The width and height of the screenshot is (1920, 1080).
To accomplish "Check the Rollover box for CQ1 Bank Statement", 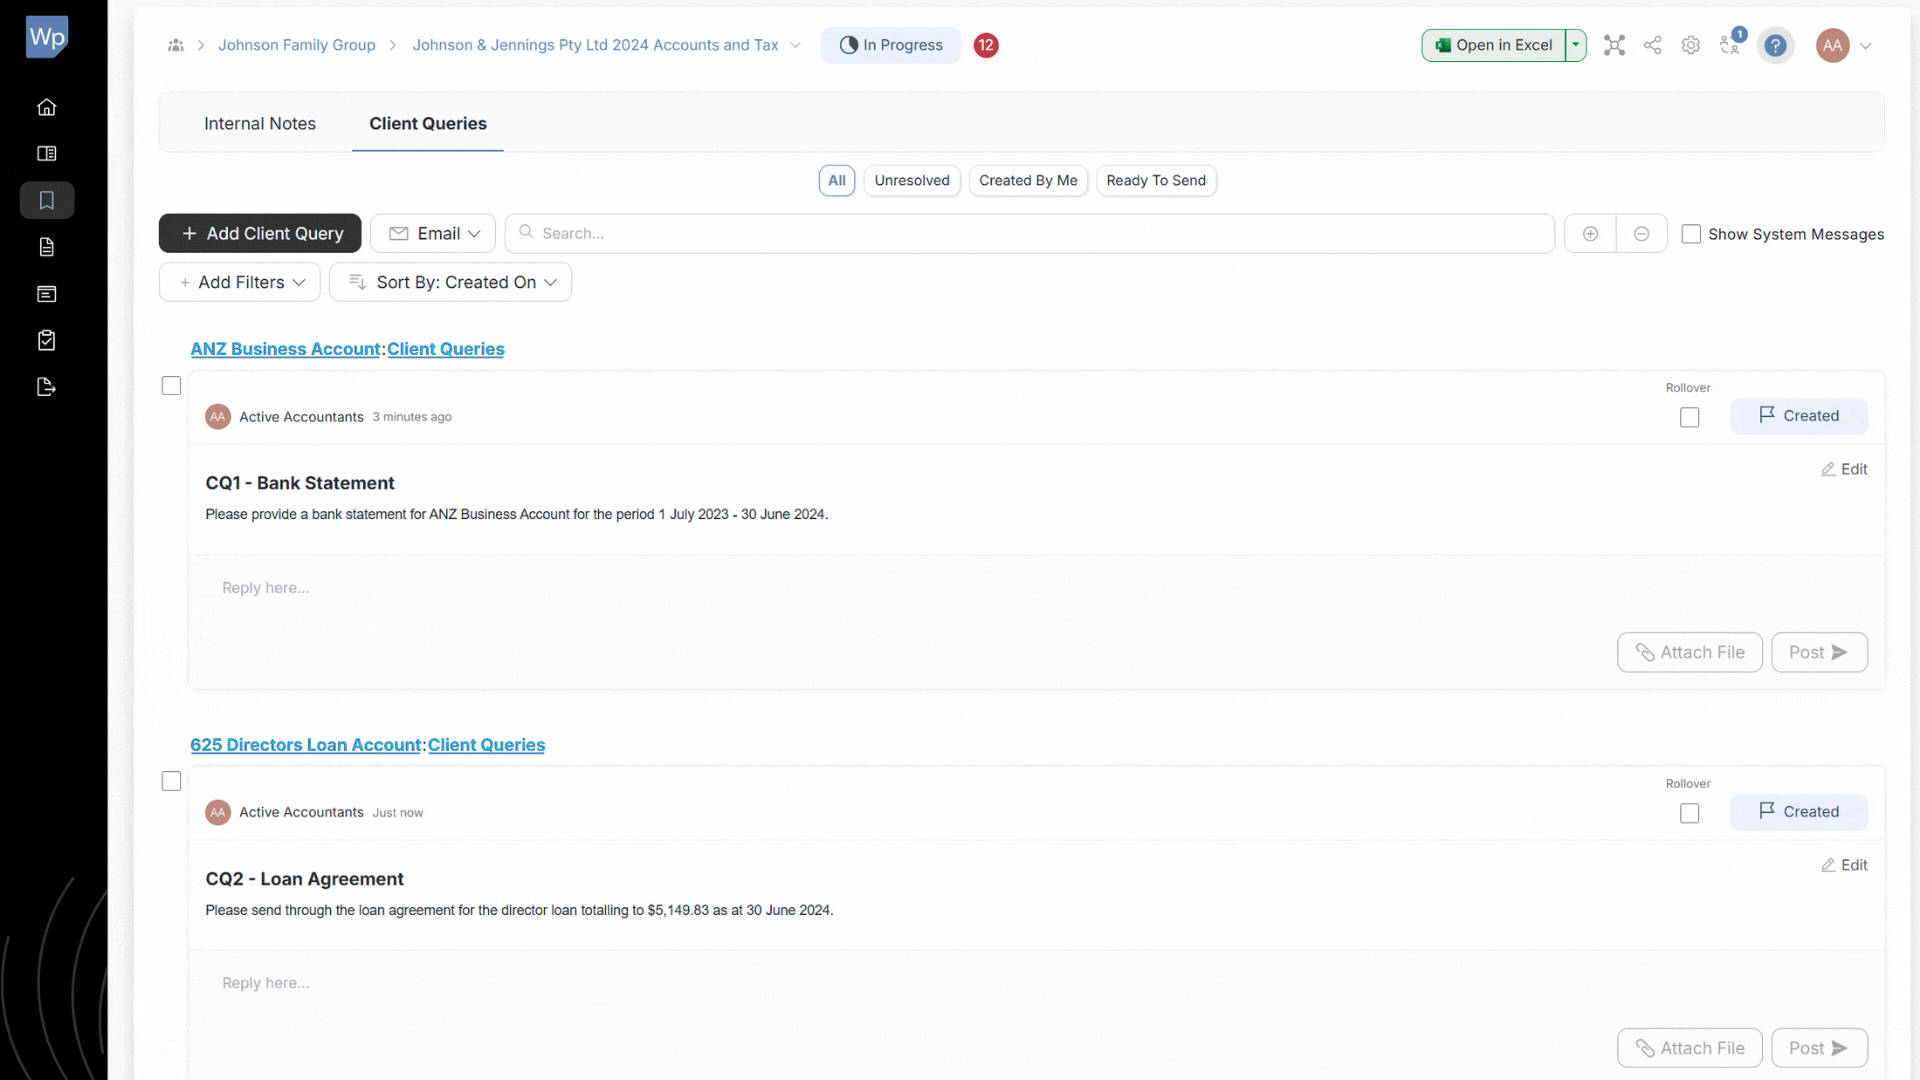I will coord(1689,417).
